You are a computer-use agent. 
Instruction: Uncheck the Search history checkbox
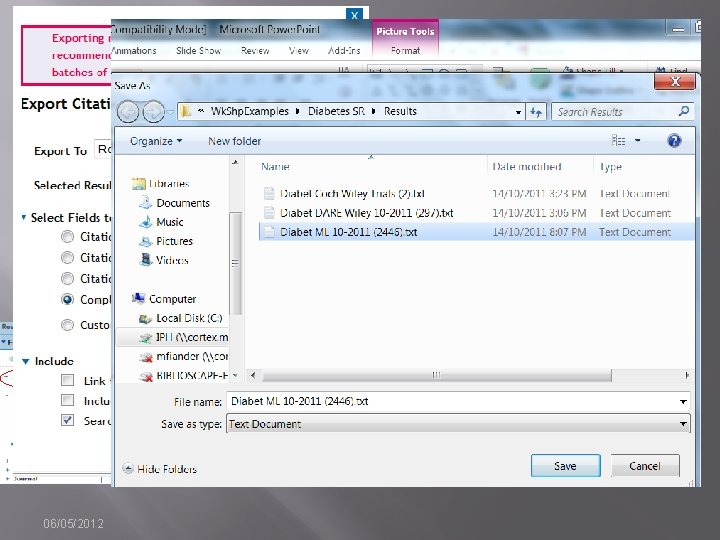pos(68,420)
